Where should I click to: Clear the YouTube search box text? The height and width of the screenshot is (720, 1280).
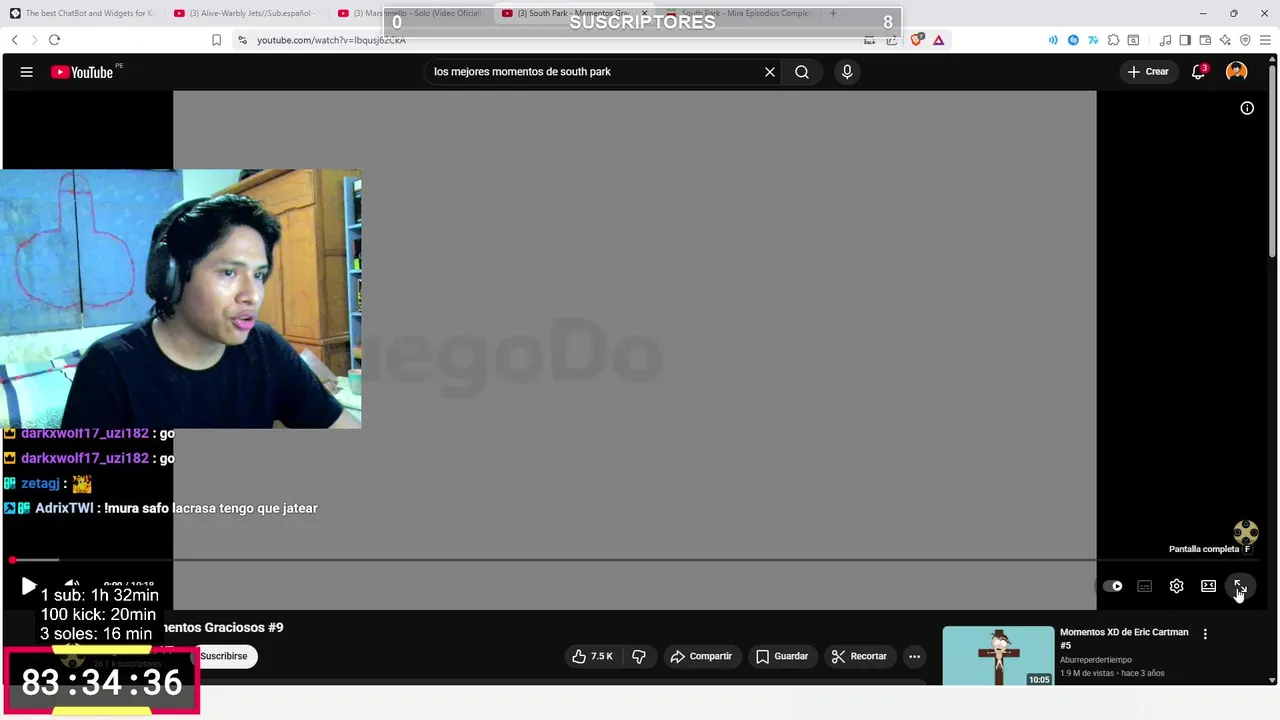(770, 72)
